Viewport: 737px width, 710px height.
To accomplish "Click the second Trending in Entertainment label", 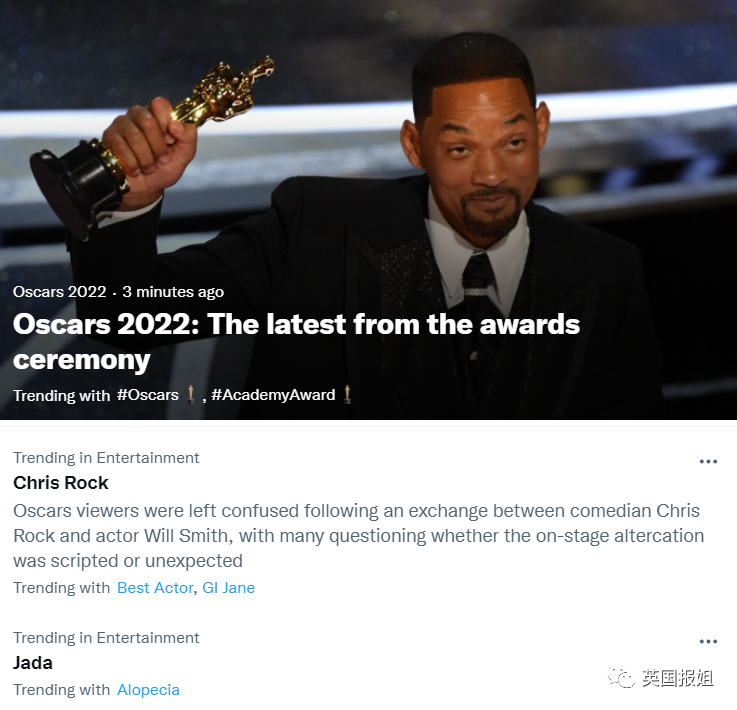I will point(106,638).
